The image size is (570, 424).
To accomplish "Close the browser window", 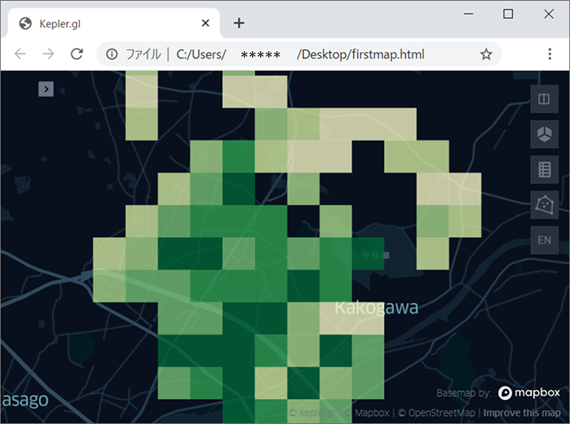I will tap(549, 14).
